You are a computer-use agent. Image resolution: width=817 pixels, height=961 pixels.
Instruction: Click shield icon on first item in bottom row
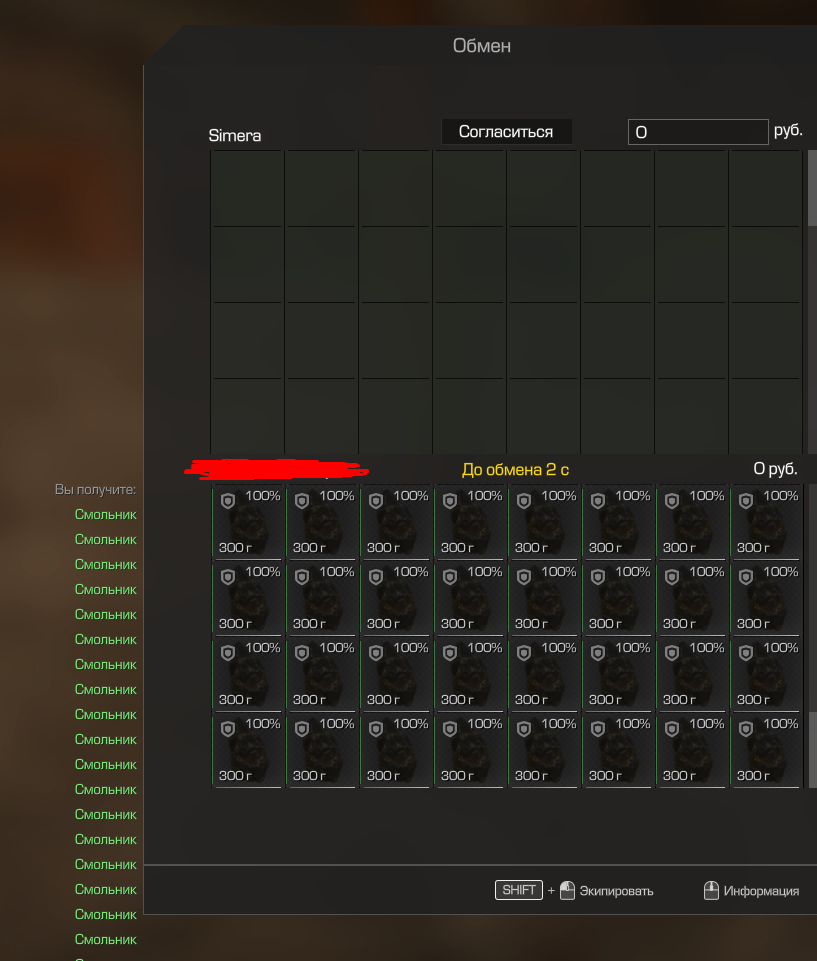click(x=227, y=729)
